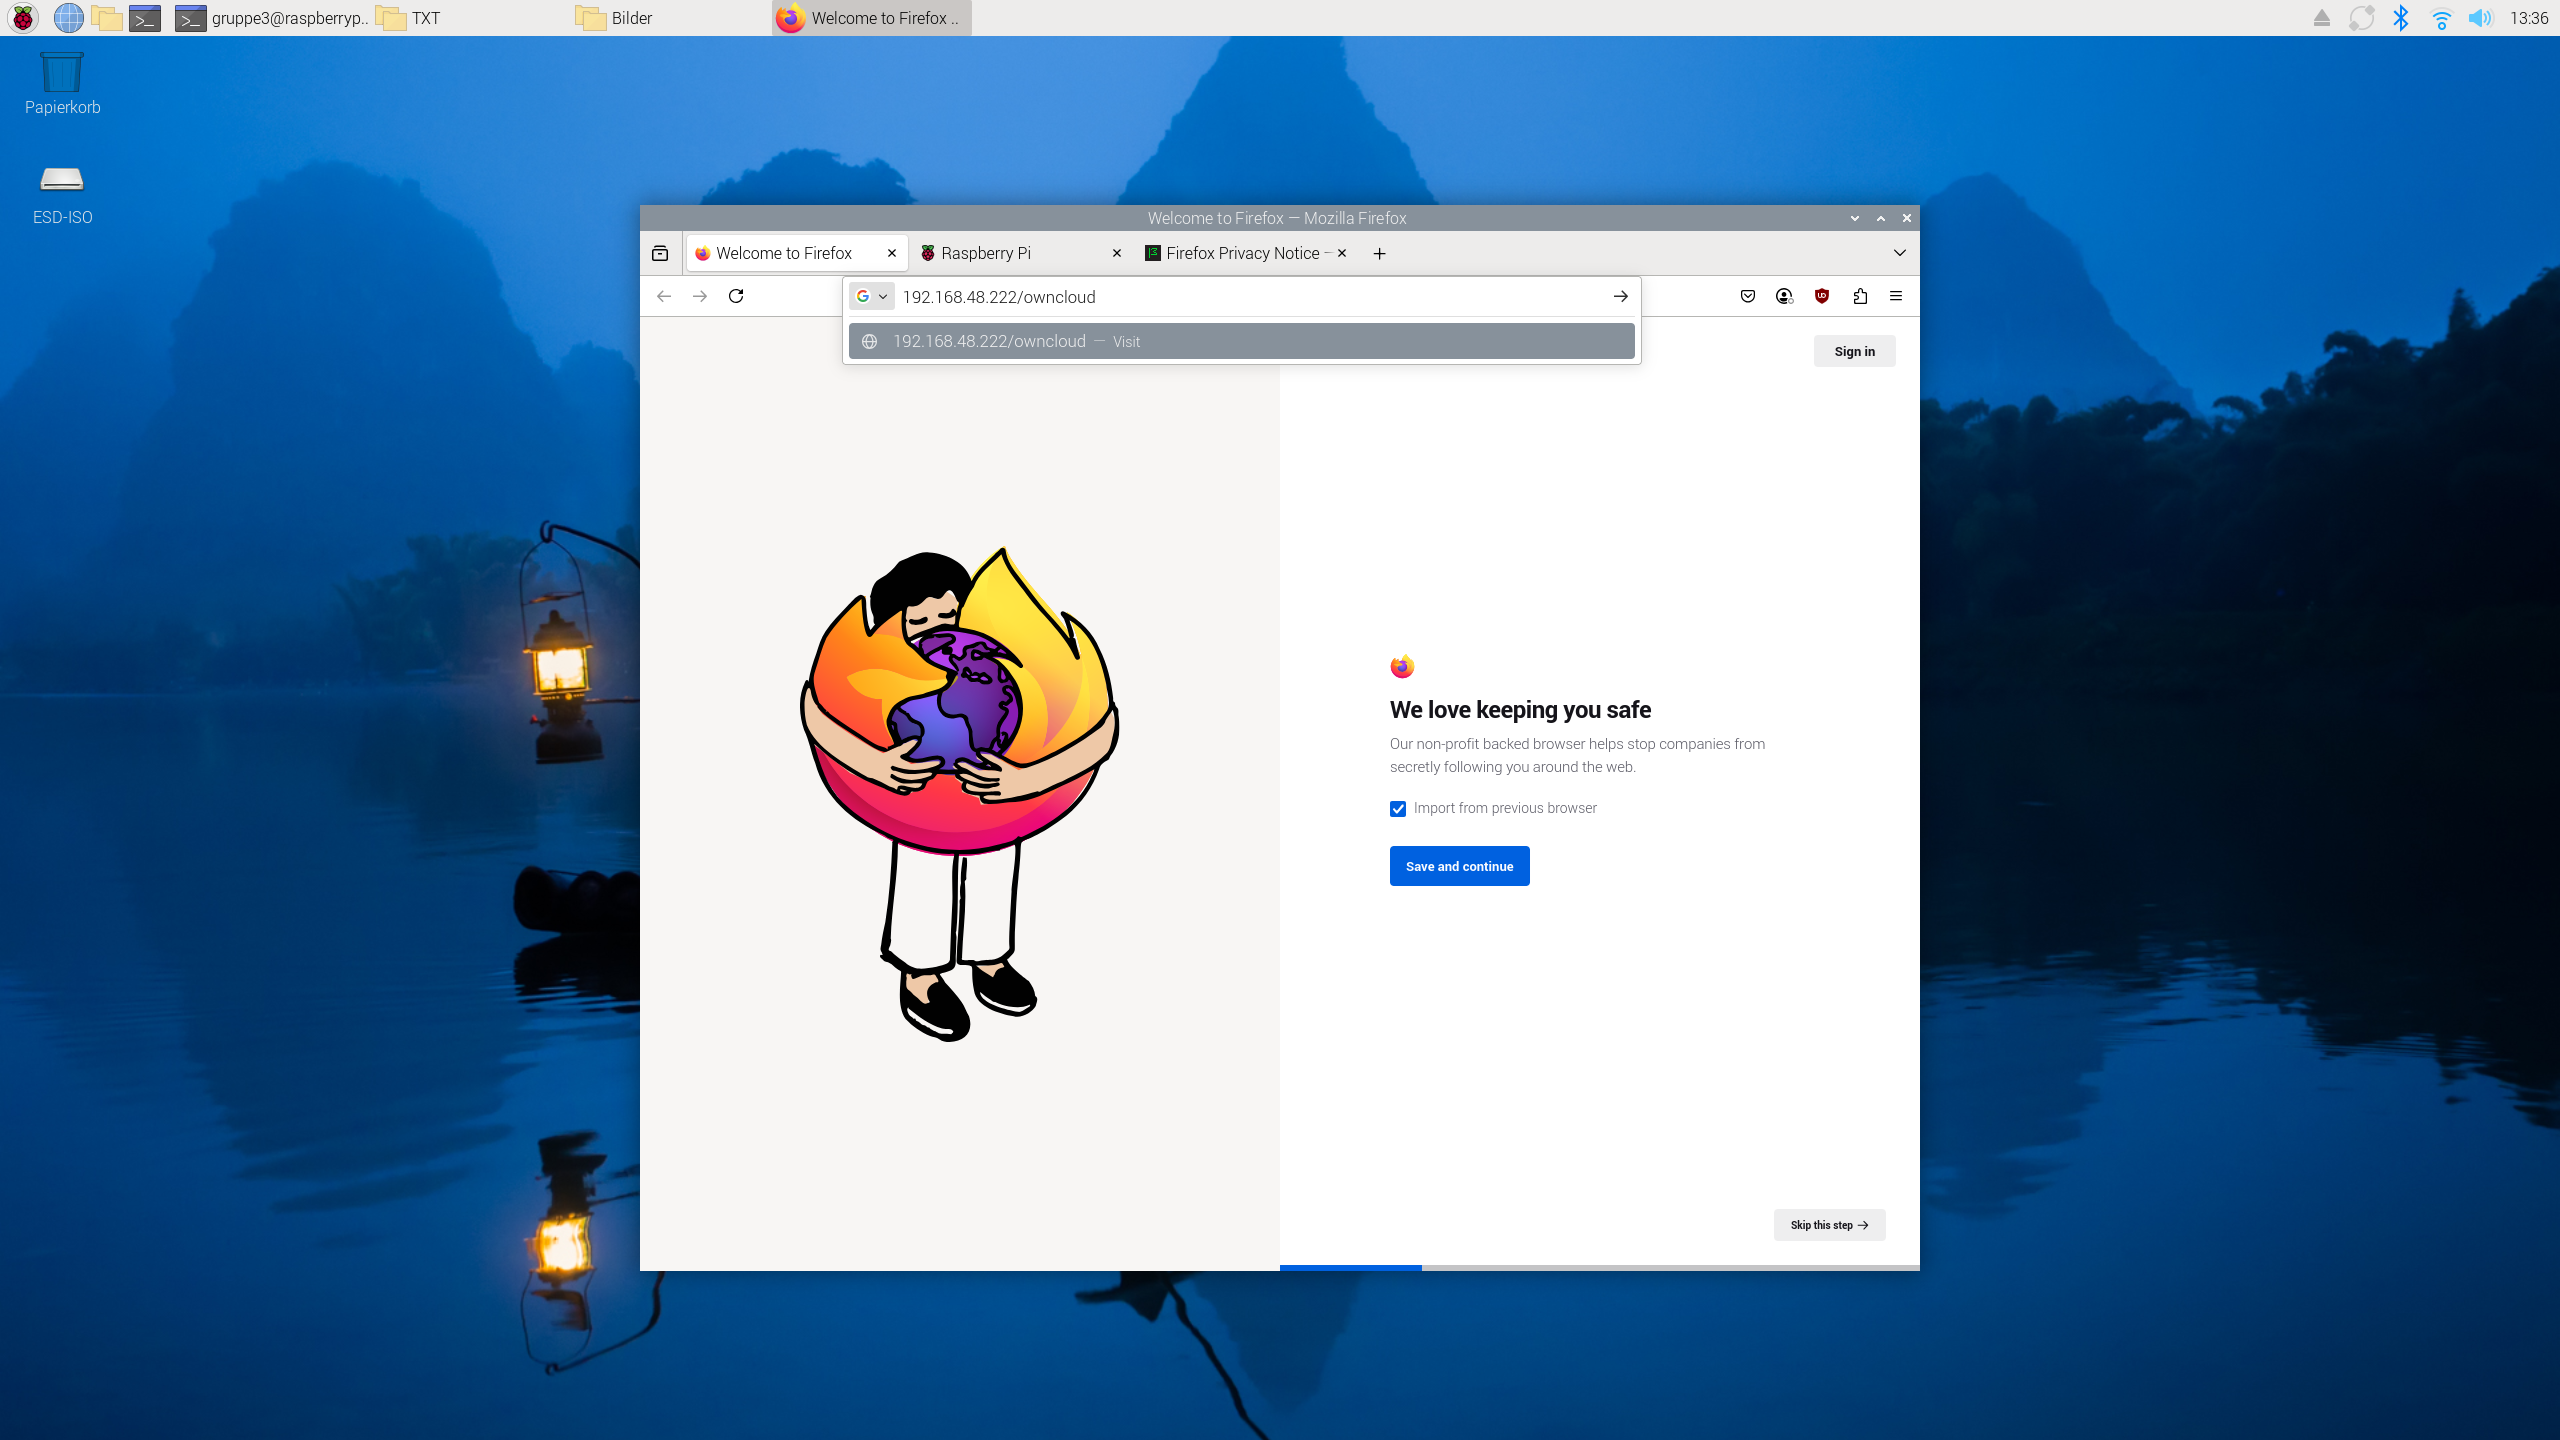Visit the 192.168.48.222/owncloud suggestion
Viewport: 2560px width, 1440px height.
click(x=1241, y=341)
